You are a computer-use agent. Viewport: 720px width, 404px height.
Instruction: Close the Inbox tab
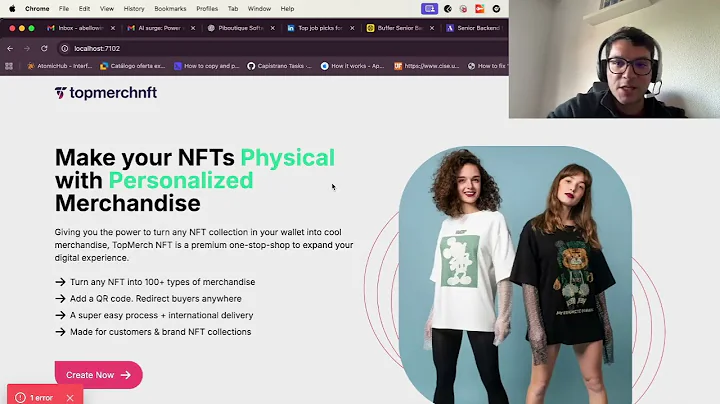(x=113, y=28)
